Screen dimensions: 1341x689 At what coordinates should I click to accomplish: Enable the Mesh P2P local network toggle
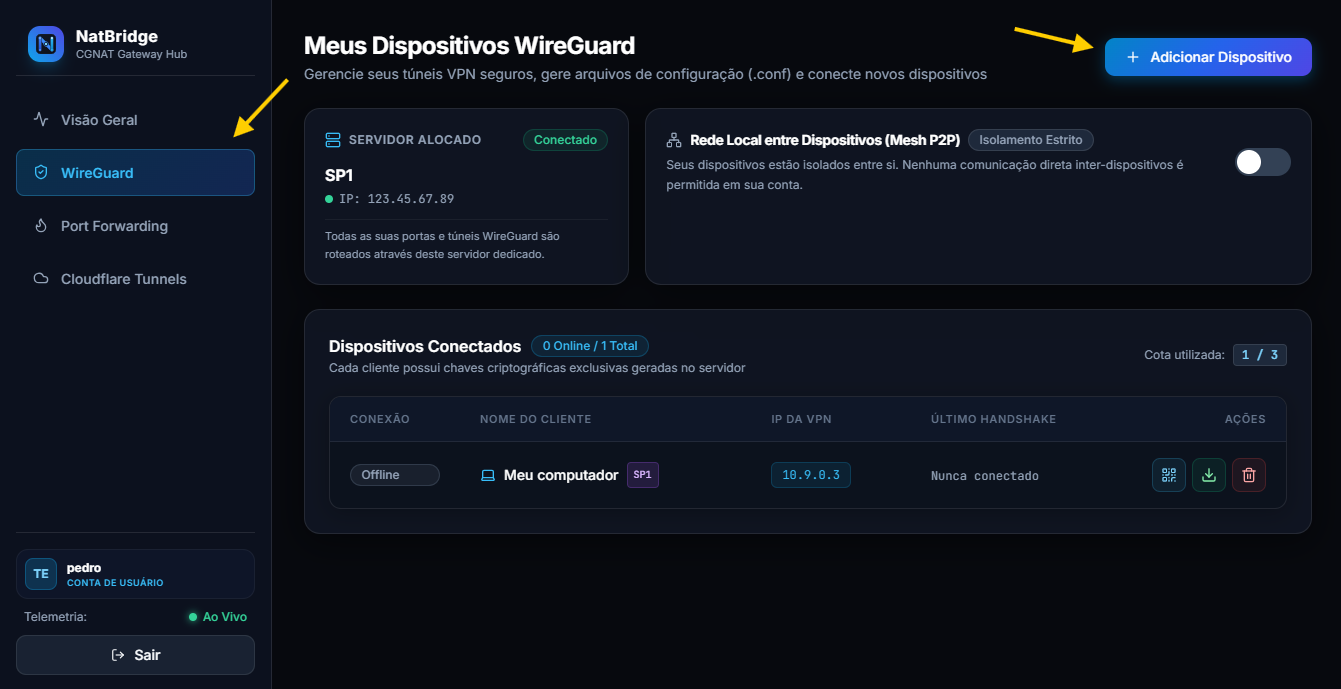coord(1263,162)
